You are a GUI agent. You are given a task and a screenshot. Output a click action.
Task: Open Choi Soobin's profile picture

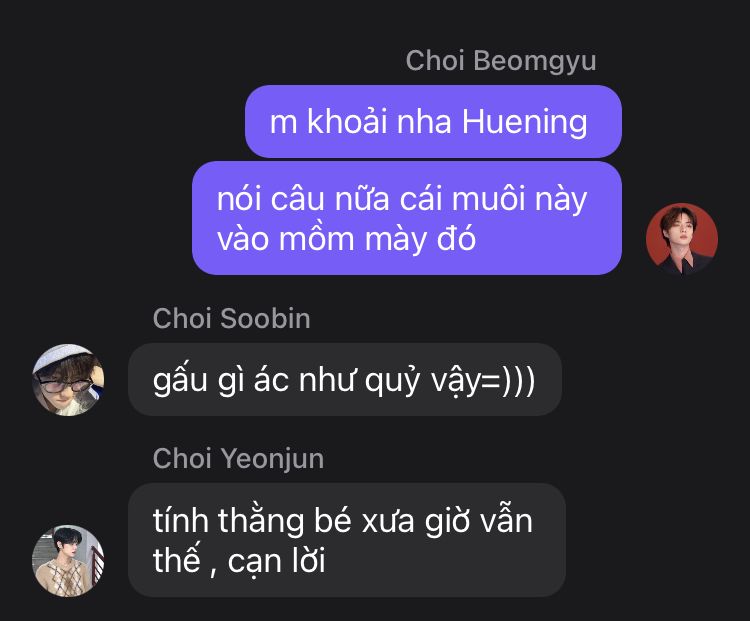pyautogui.click(x=68, y=380)
